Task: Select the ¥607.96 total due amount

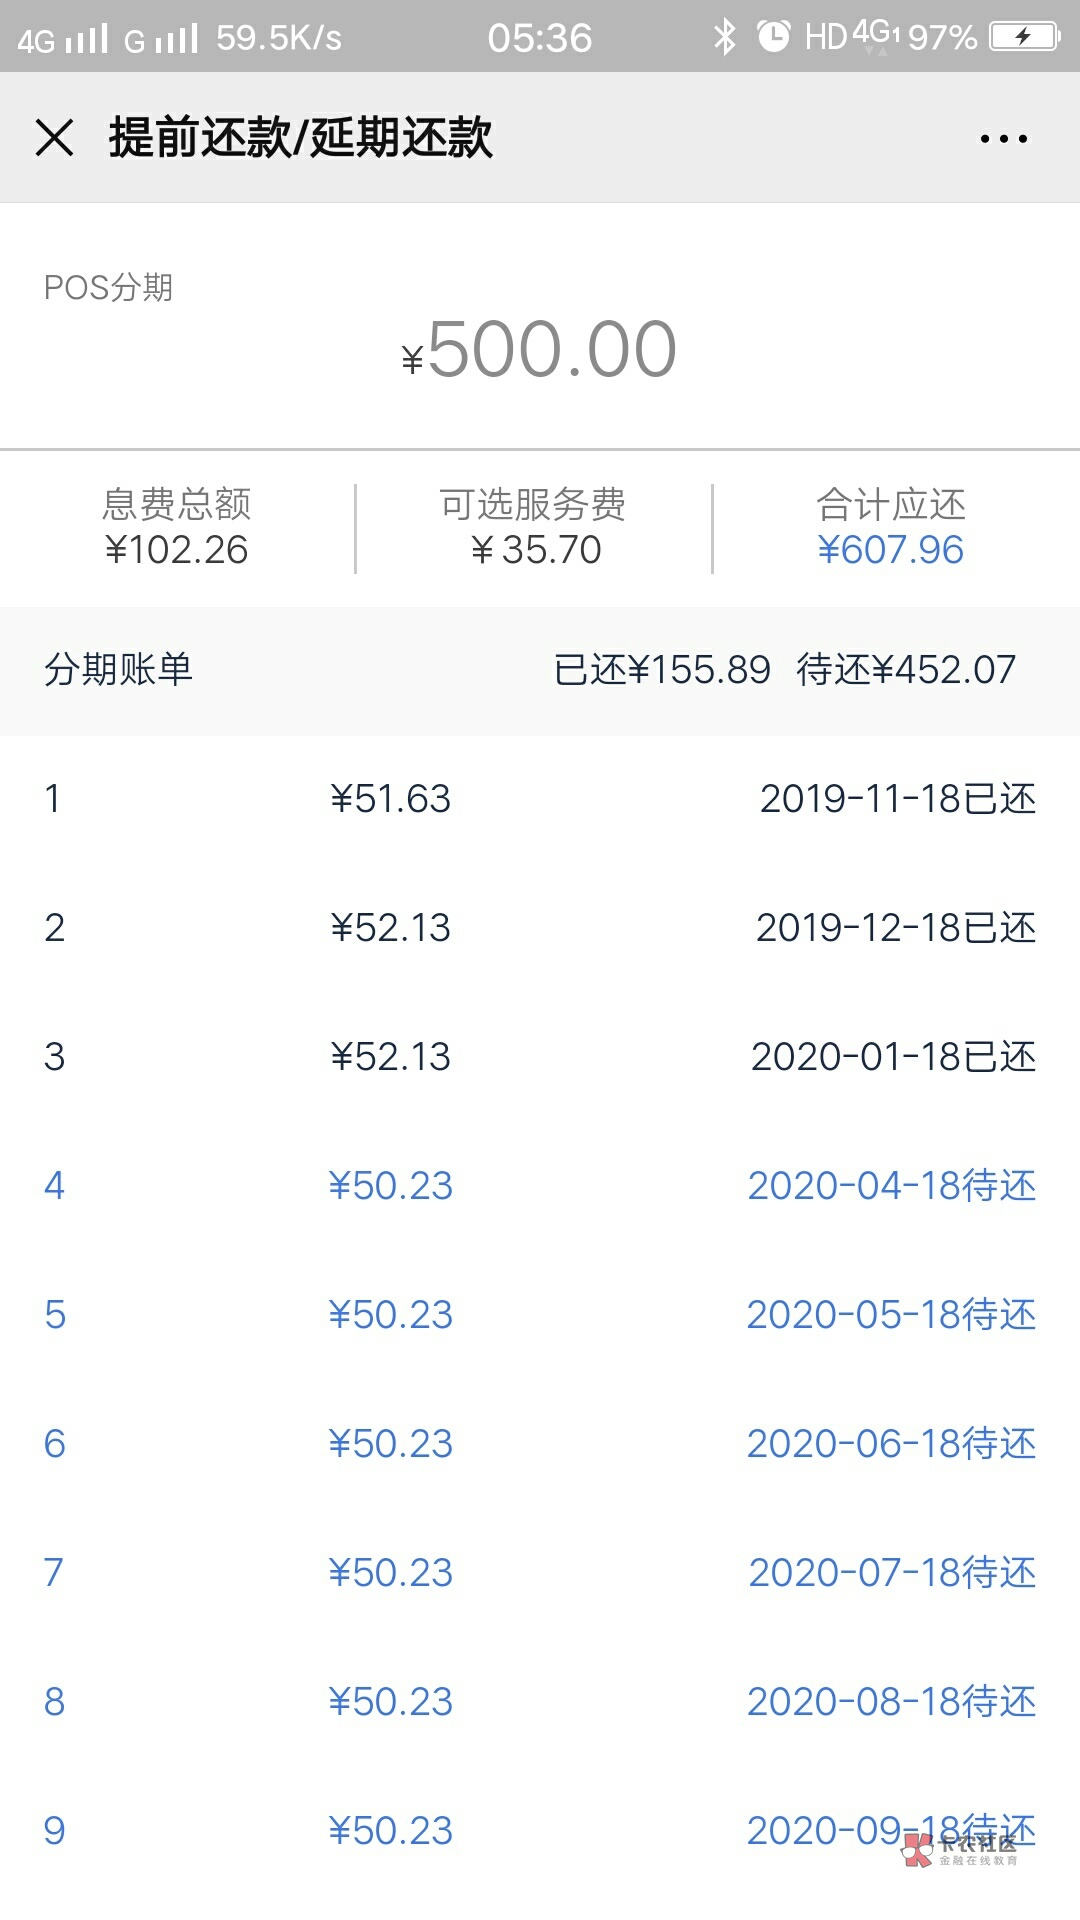Action: [890, 550]
